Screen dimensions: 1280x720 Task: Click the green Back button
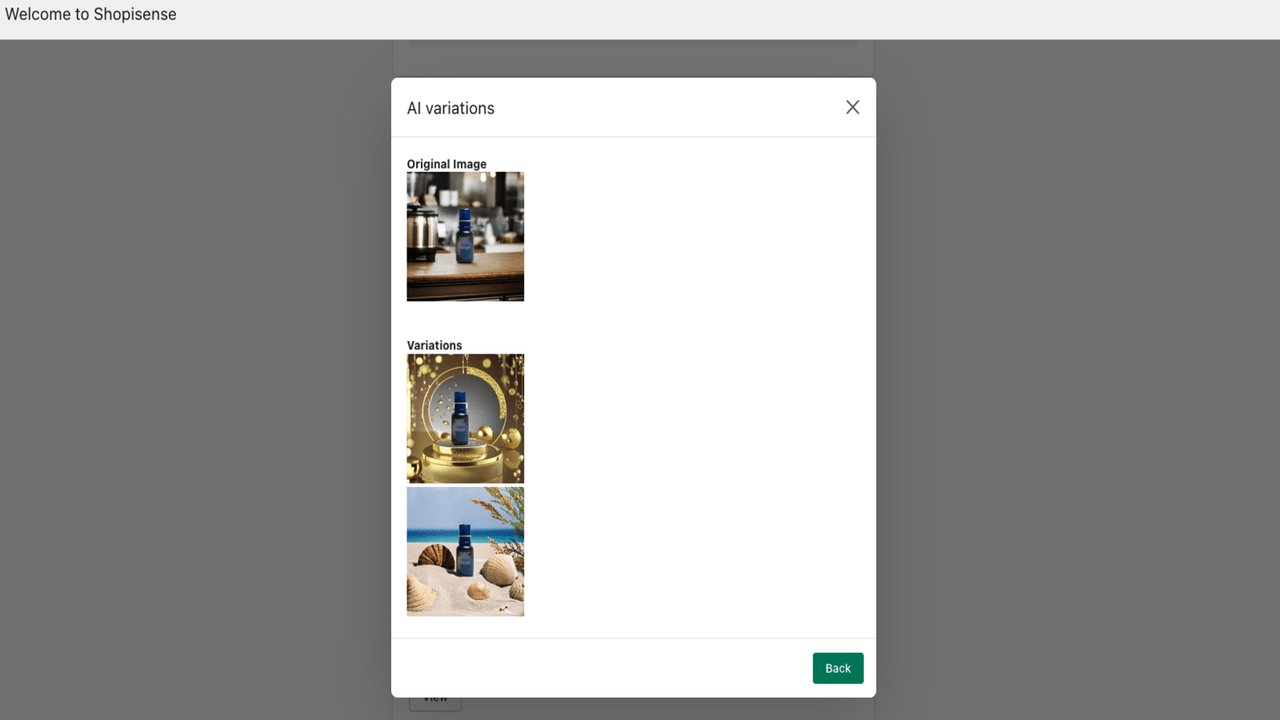[x=838, y=668]
